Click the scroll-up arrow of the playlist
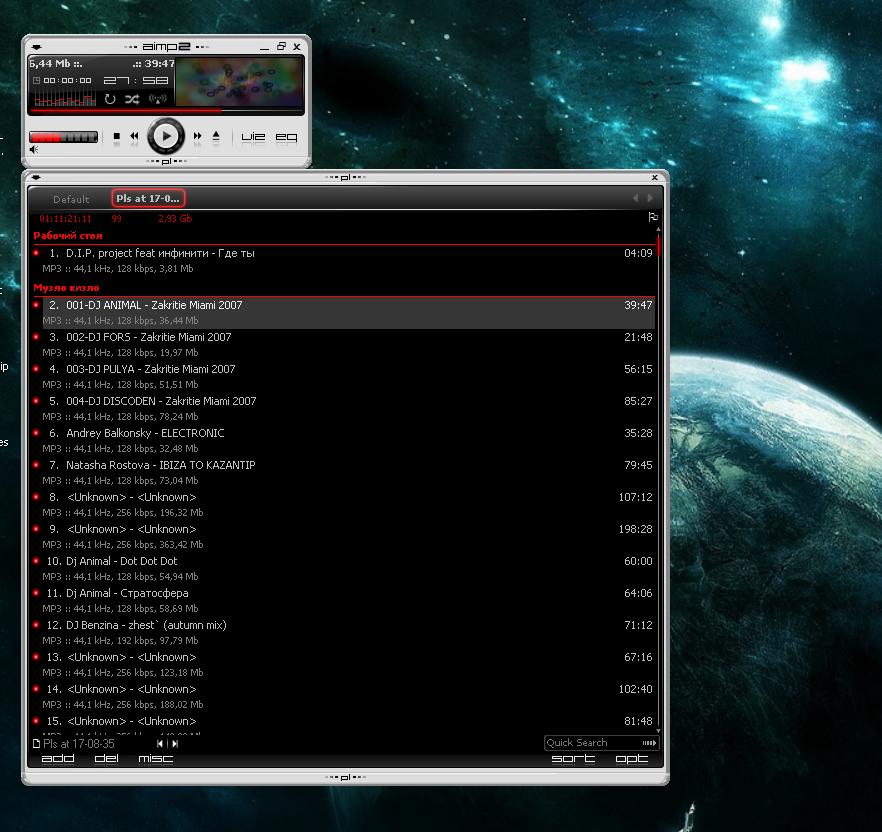 [658, 229]
